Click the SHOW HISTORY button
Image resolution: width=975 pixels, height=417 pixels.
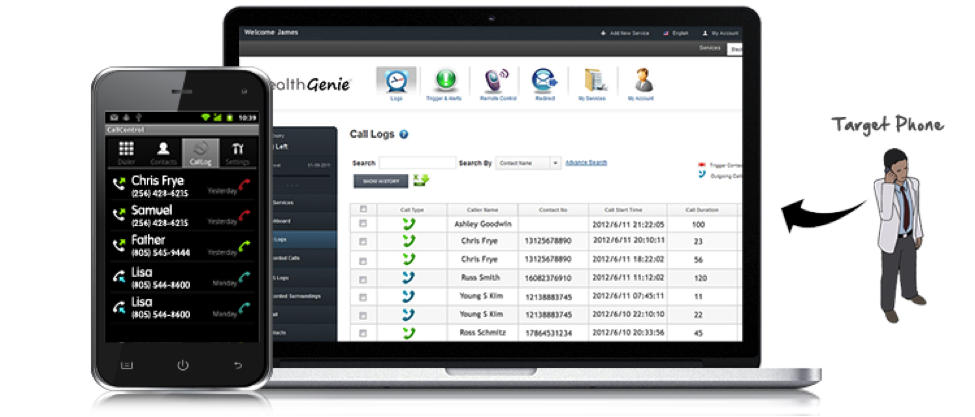(381, 181)
